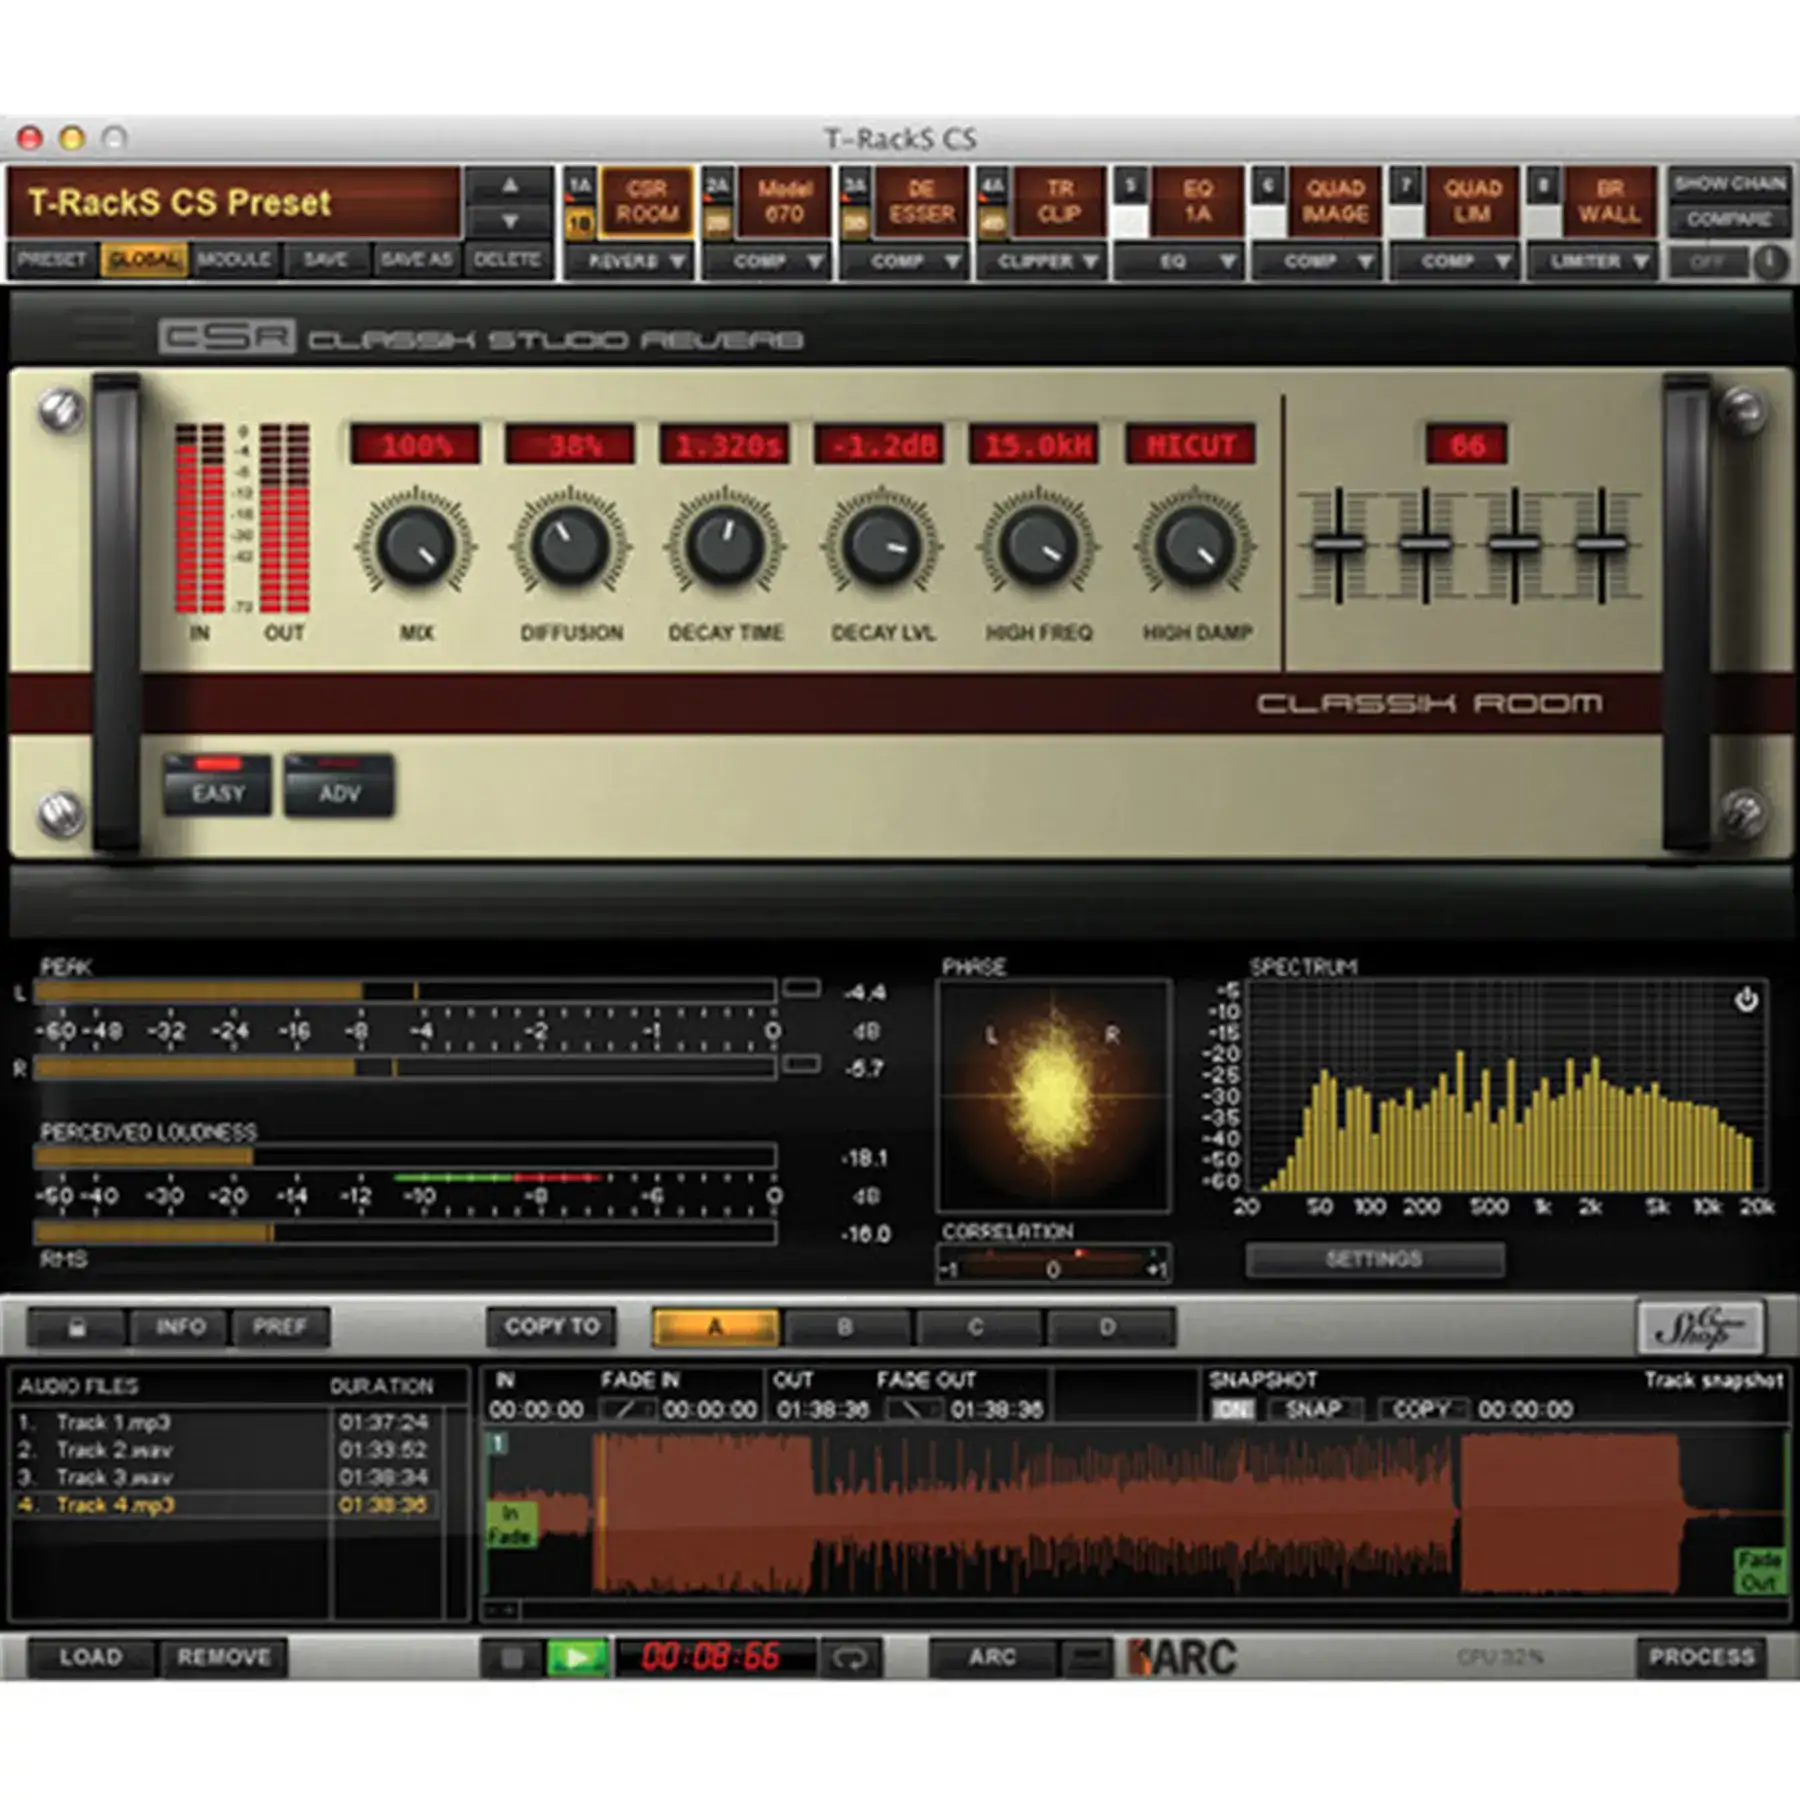Click the green play button
1800x1800 pixels.
click(x=577, y=1657)
